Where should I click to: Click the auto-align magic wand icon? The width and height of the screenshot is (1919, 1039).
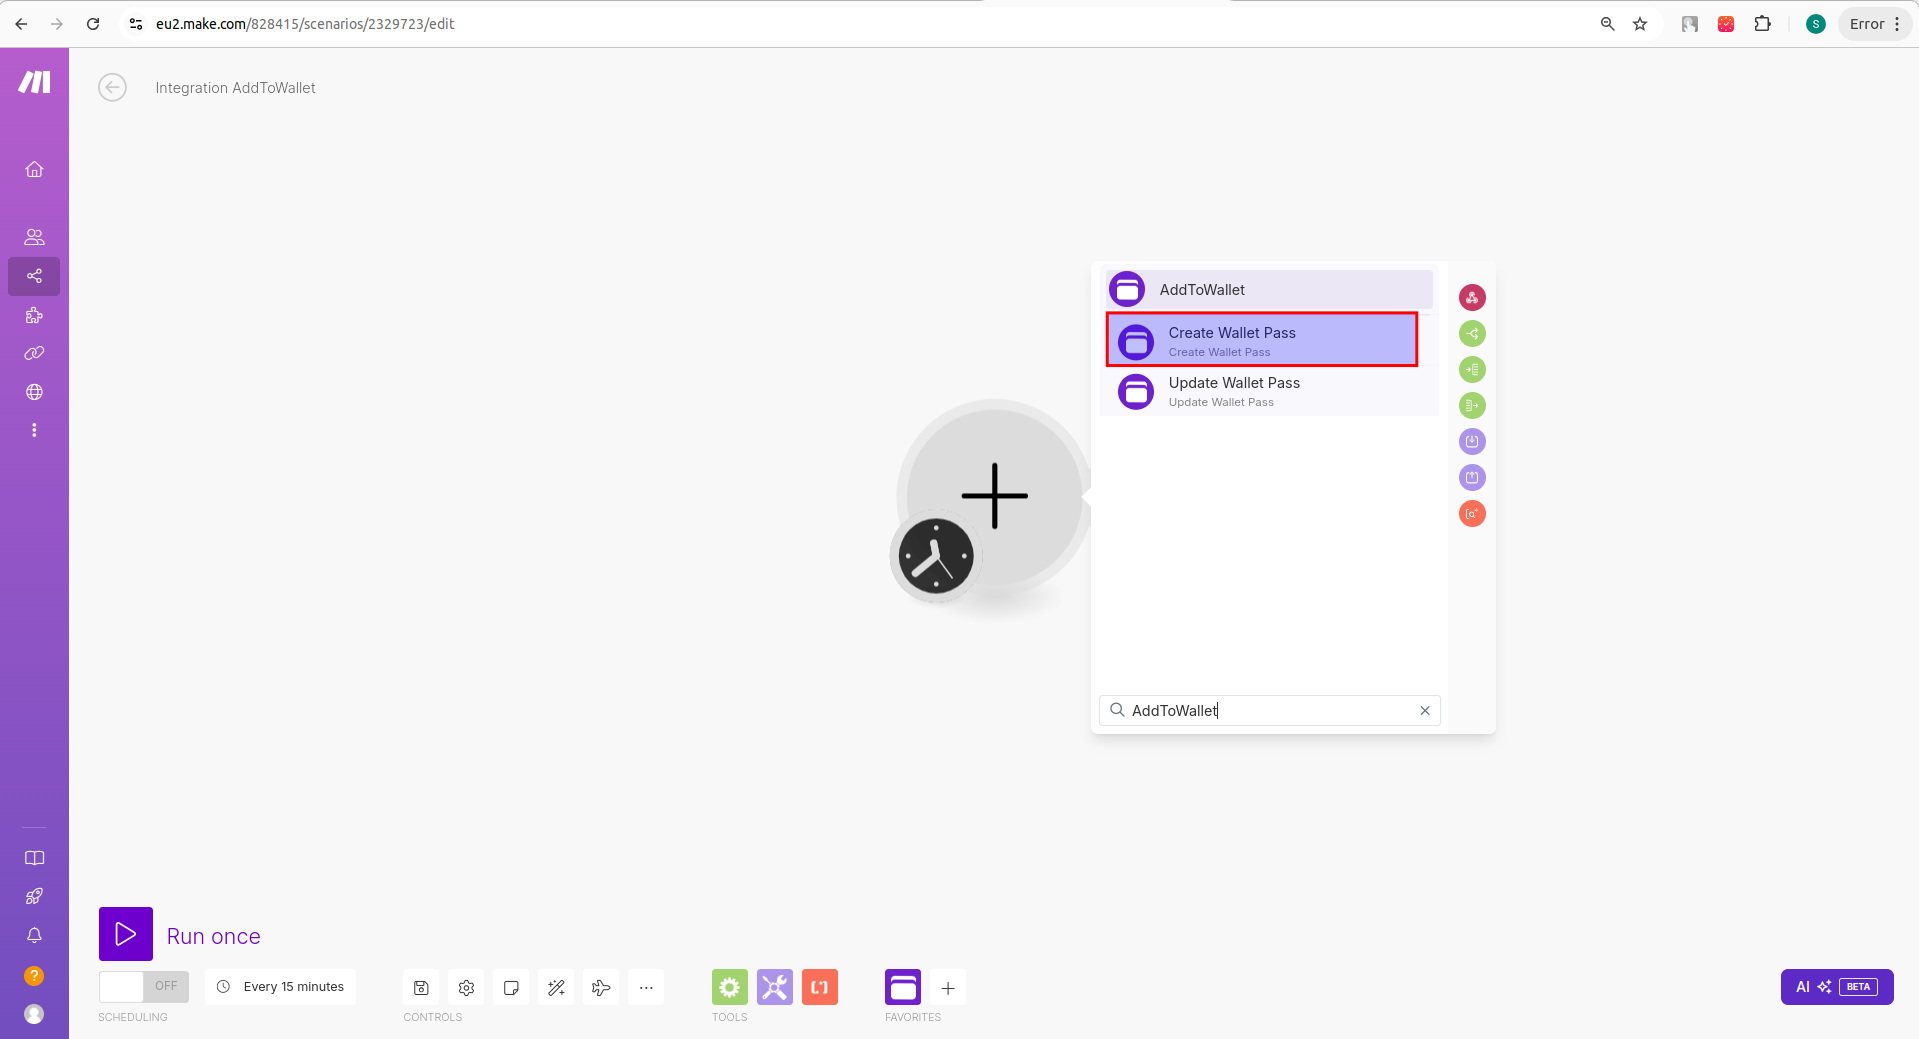(556, 988)
